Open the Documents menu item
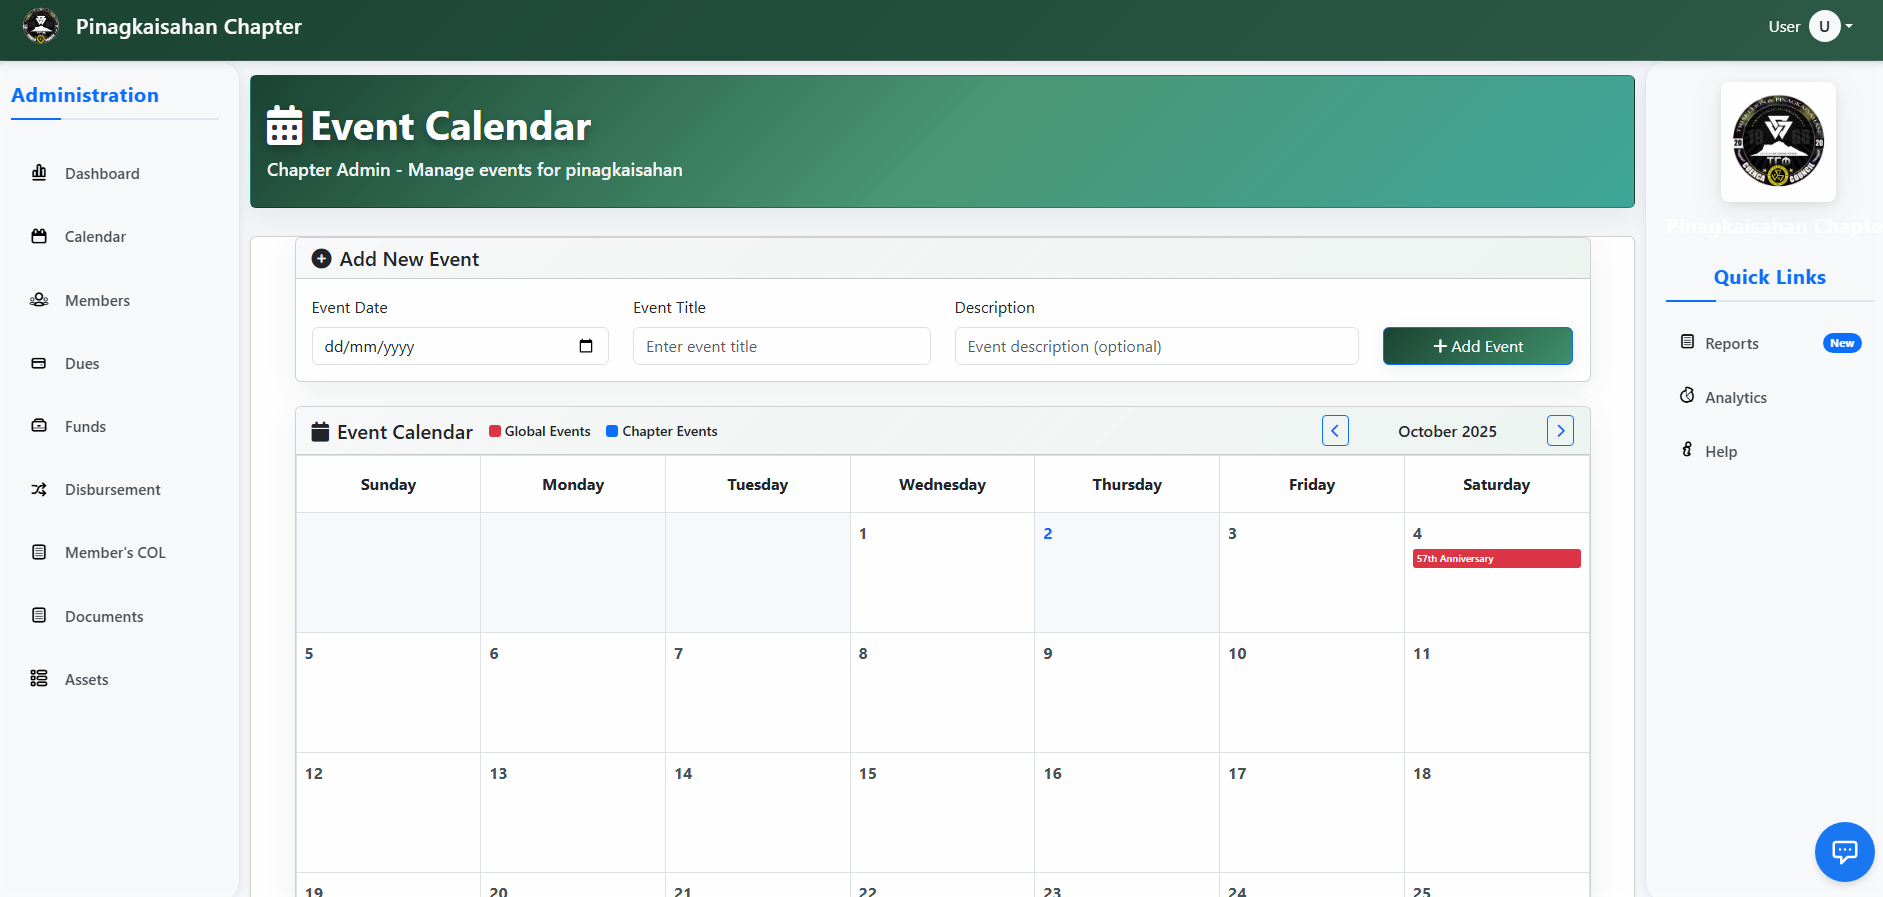Screen dimensions: 1883x897 point(104,616)
